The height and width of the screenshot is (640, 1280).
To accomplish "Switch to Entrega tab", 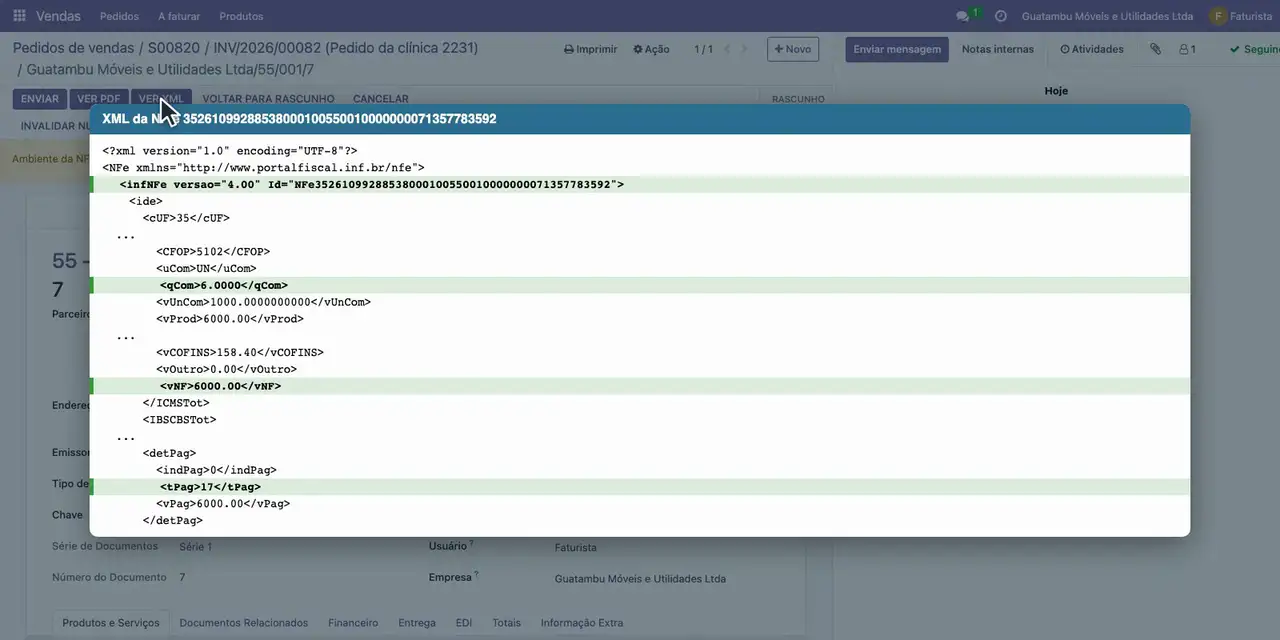I will click(417, 622).
